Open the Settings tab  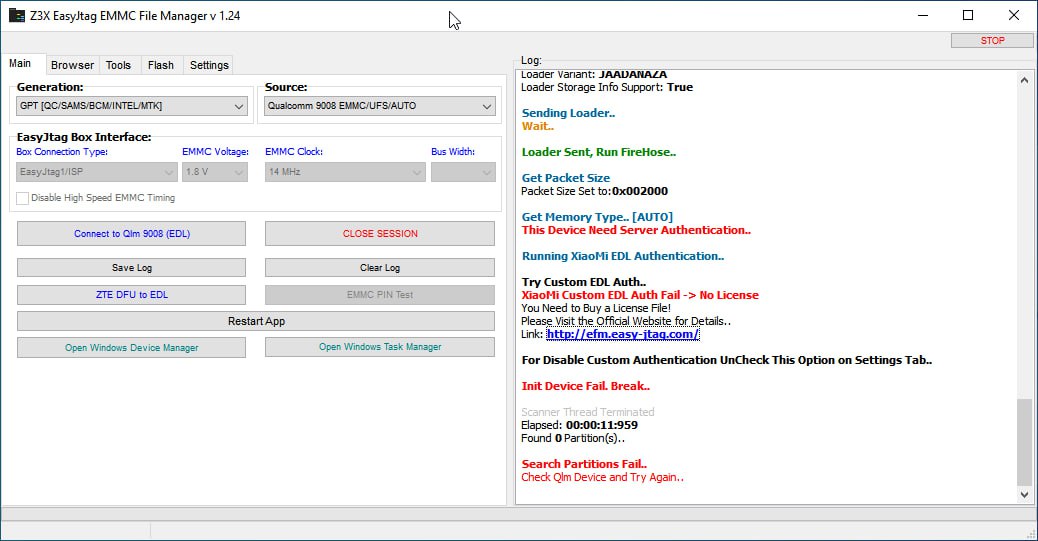coord(209,65)
